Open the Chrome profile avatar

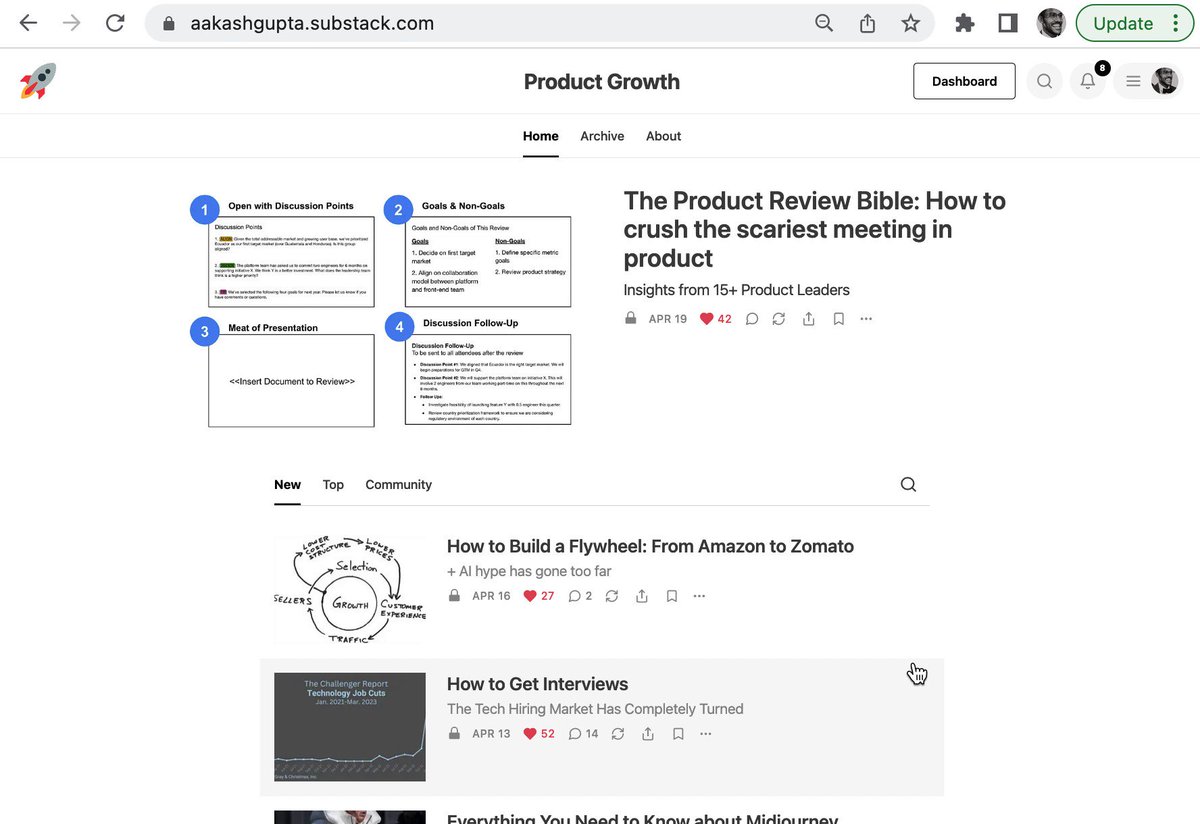tap(1051, 23)
